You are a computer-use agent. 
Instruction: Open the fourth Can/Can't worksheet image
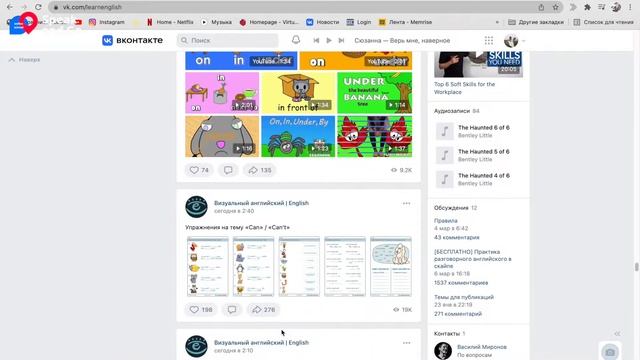tap(345, 266)
